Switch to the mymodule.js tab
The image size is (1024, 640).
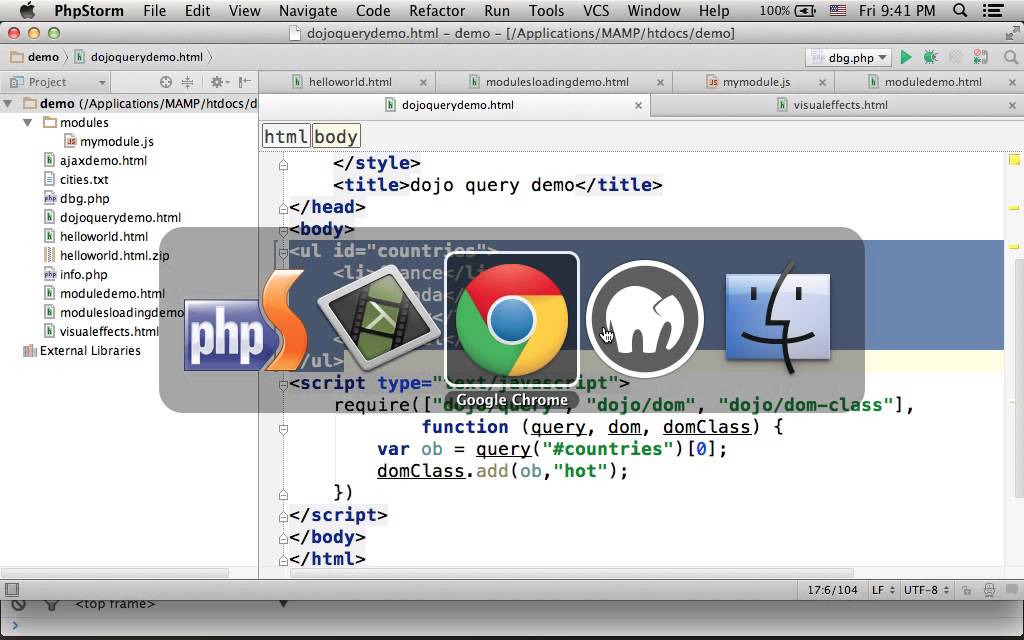[756, 82]
